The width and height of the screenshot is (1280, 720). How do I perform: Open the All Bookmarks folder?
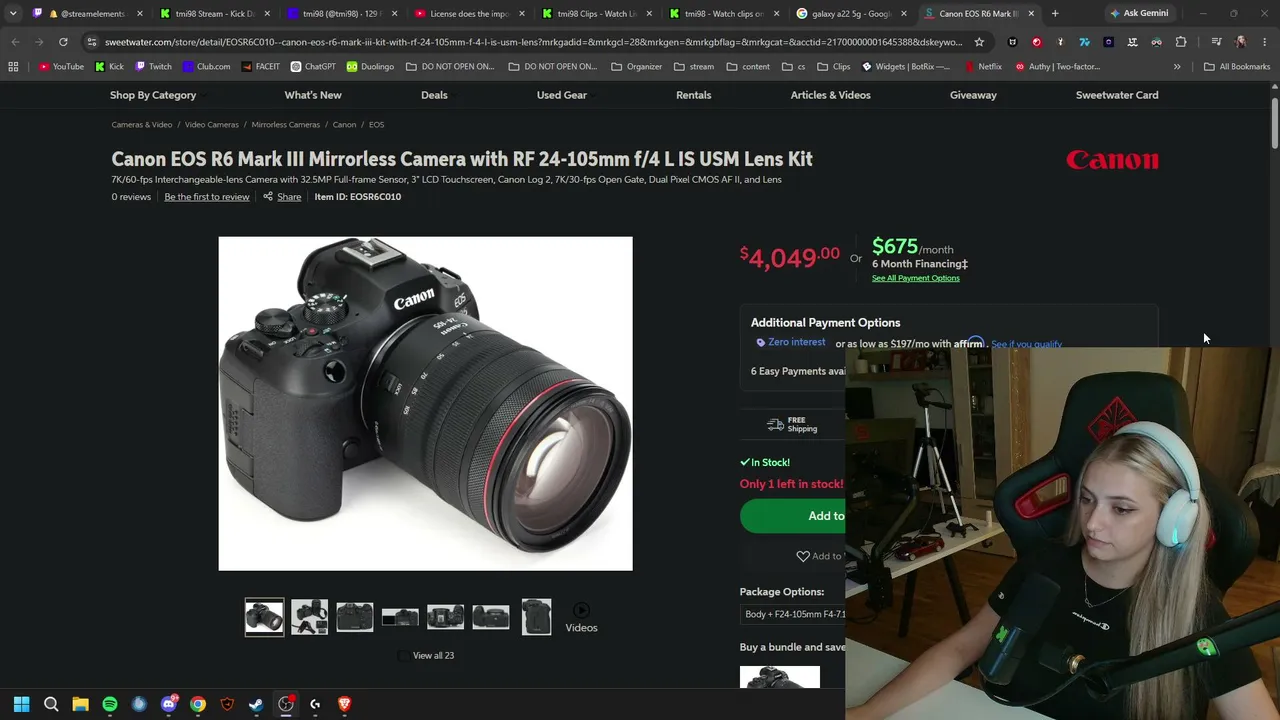(x=1237, y=67)
